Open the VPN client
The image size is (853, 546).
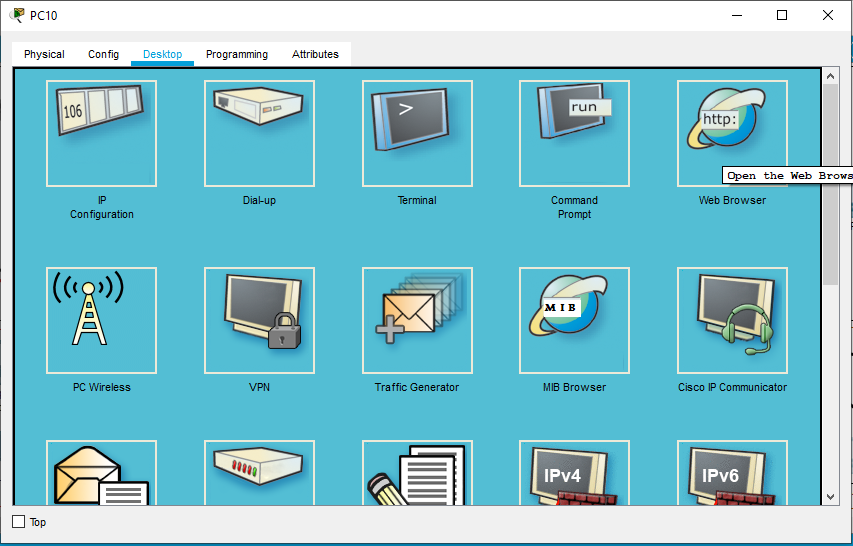[x=259, y=320]
